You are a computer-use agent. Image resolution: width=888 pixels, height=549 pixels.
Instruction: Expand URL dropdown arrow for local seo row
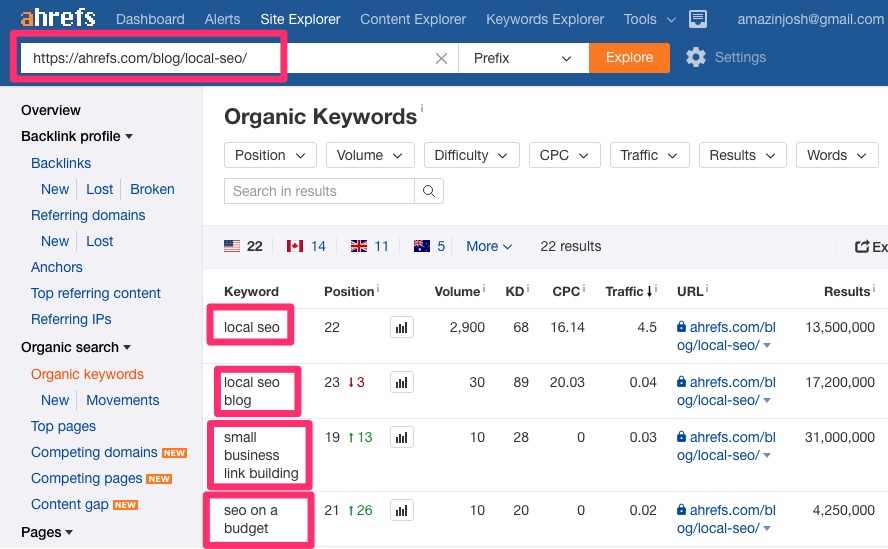tap(767, 346)
